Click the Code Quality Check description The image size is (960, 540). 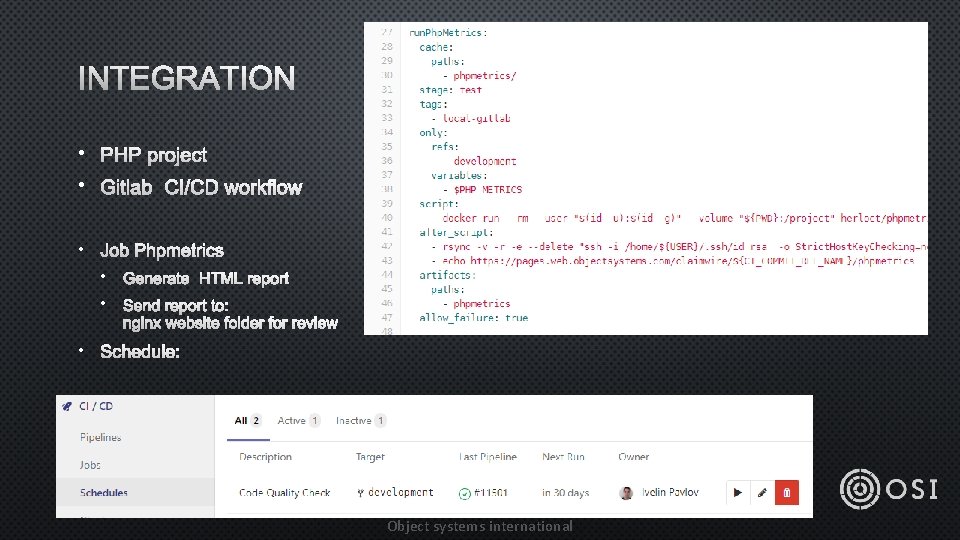pyautogui.click(x=285, y=492)
